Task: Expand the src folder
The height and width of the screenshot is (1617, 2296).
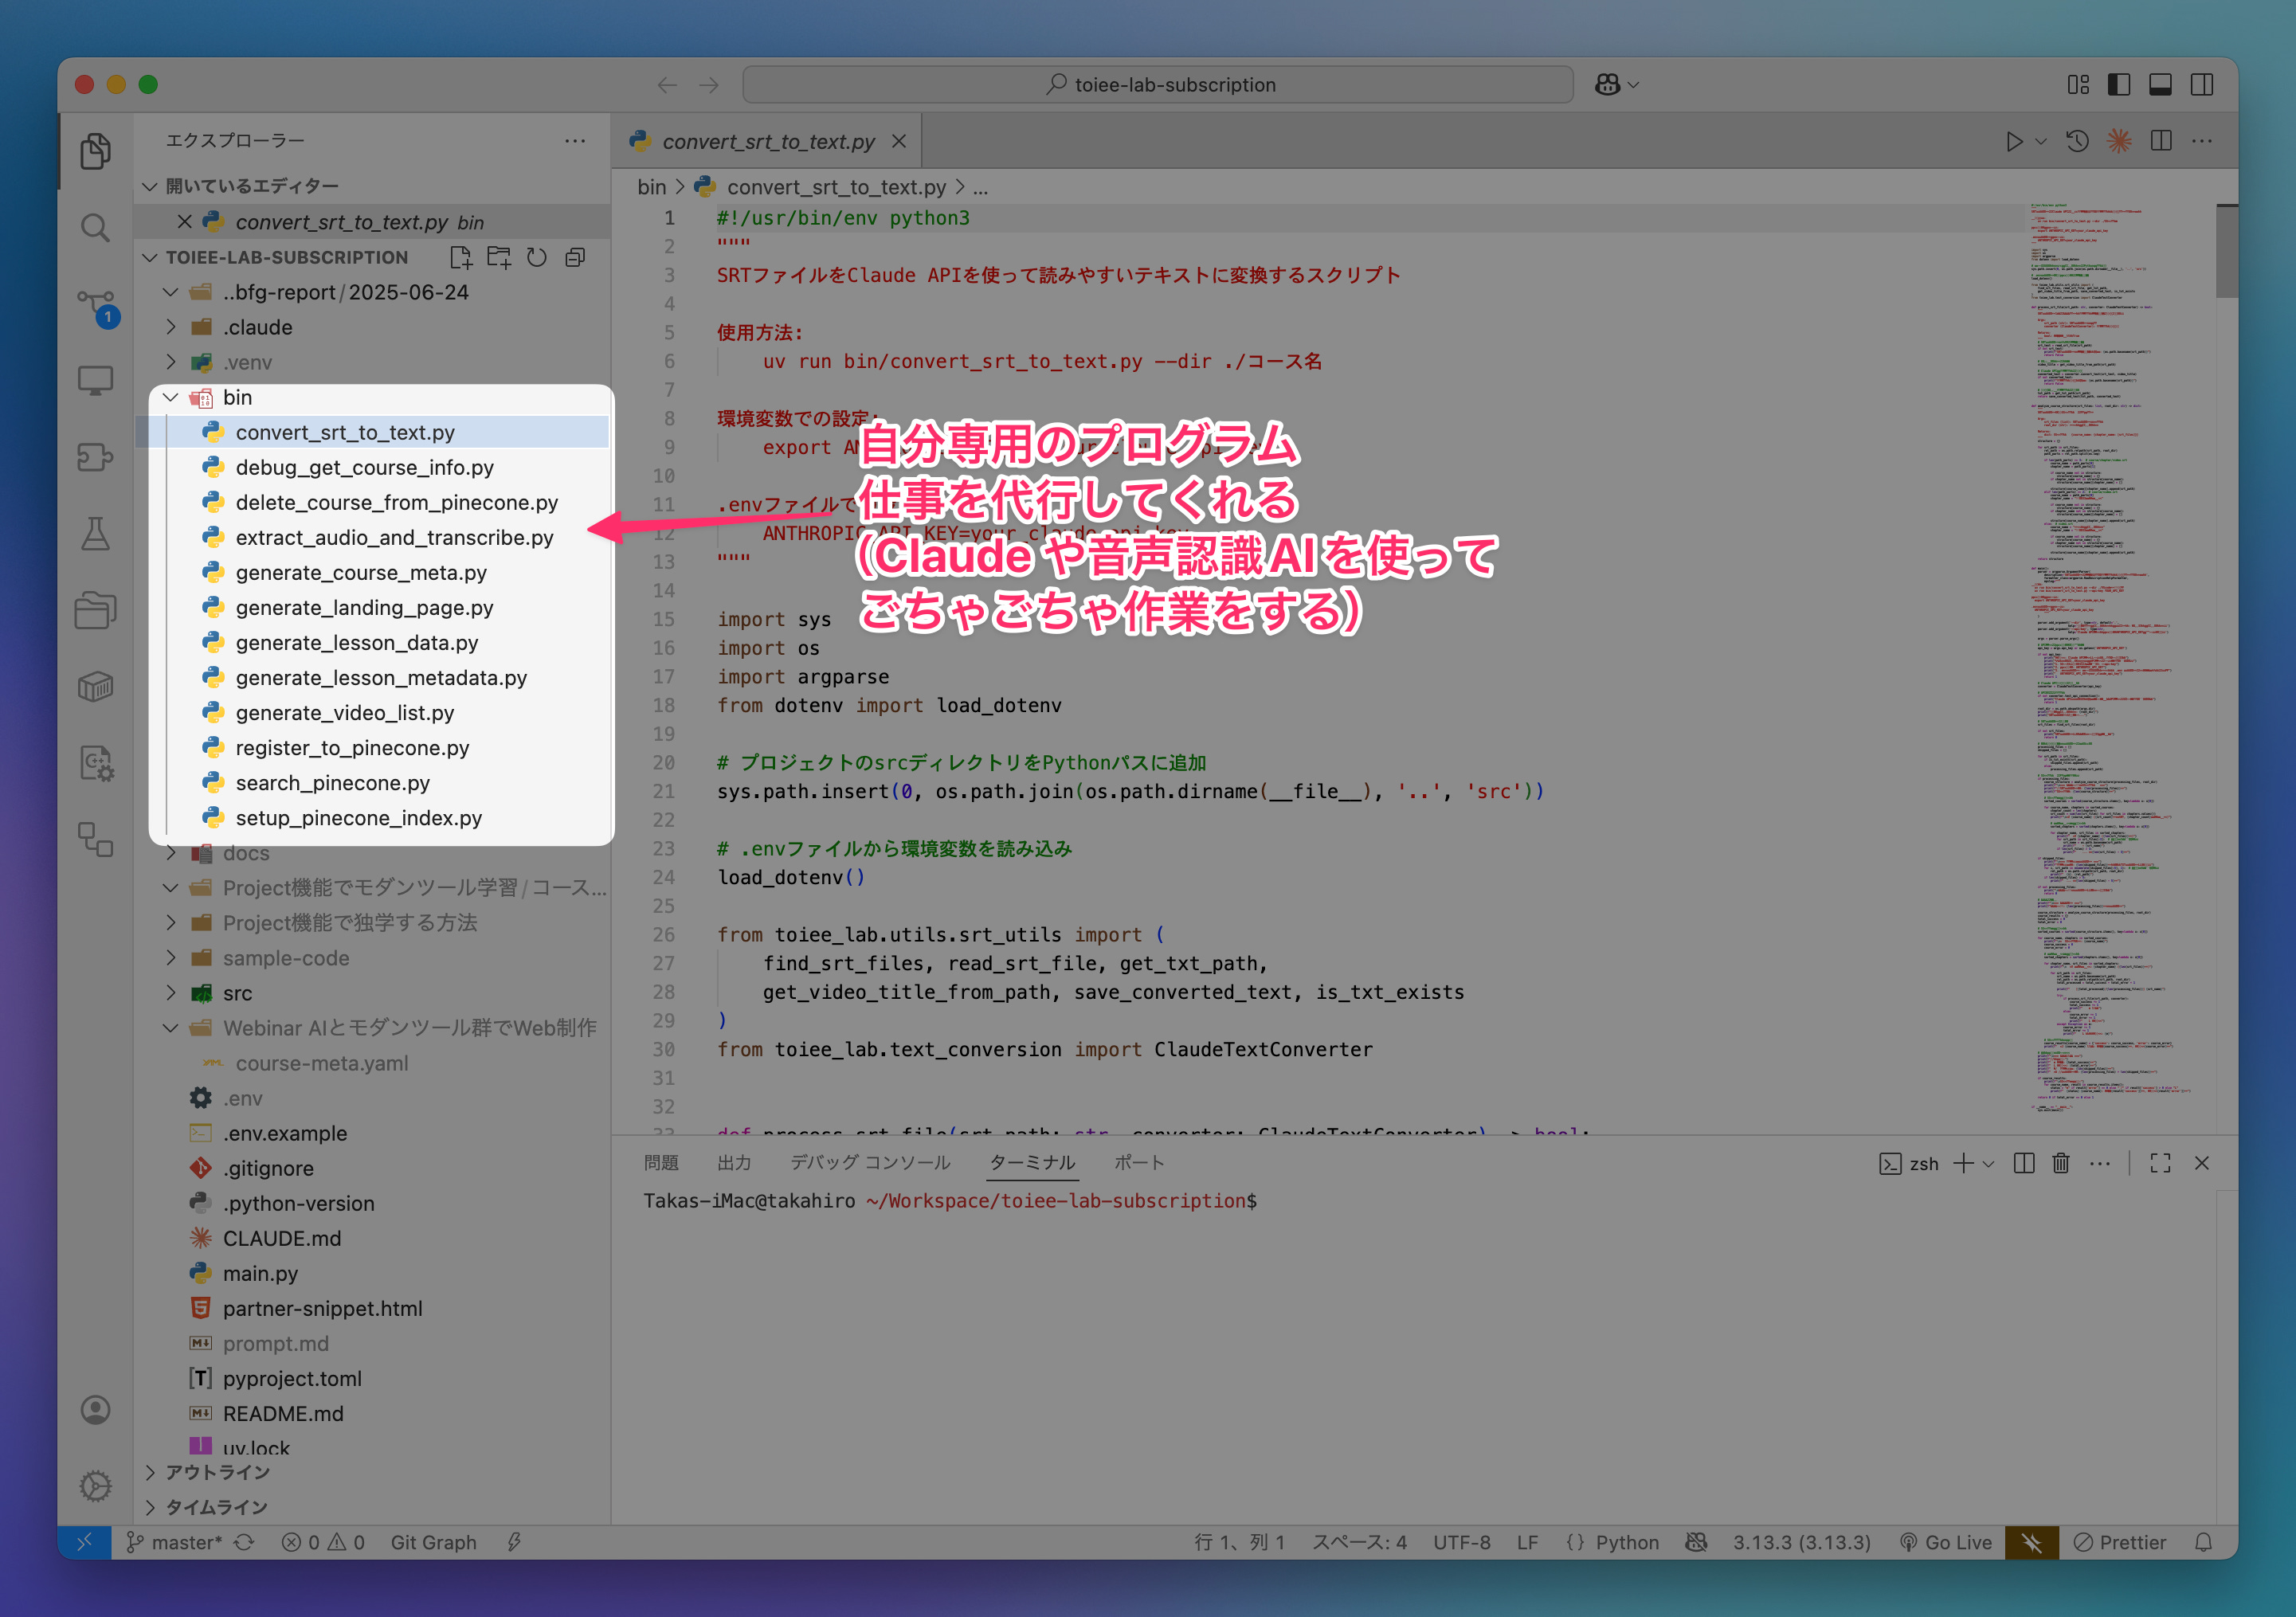Action: coord(171,993)
